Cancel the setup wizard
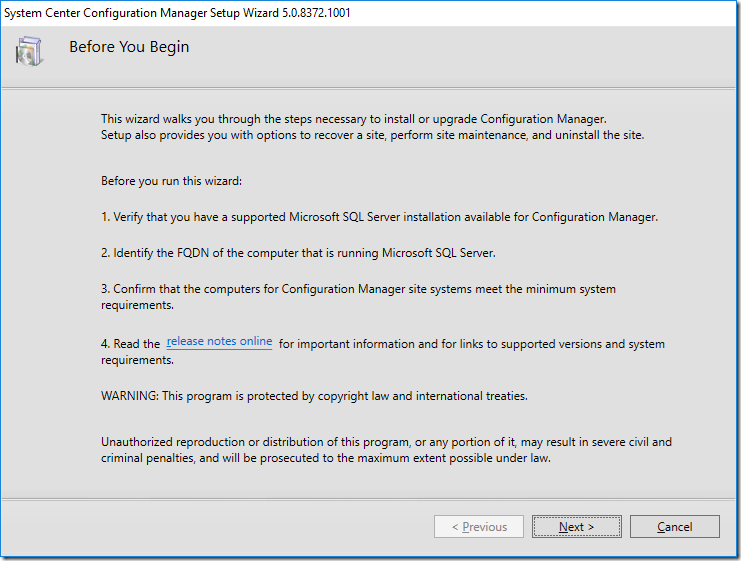This screenshot has height=561, width=741. click(x=674, y=526)
